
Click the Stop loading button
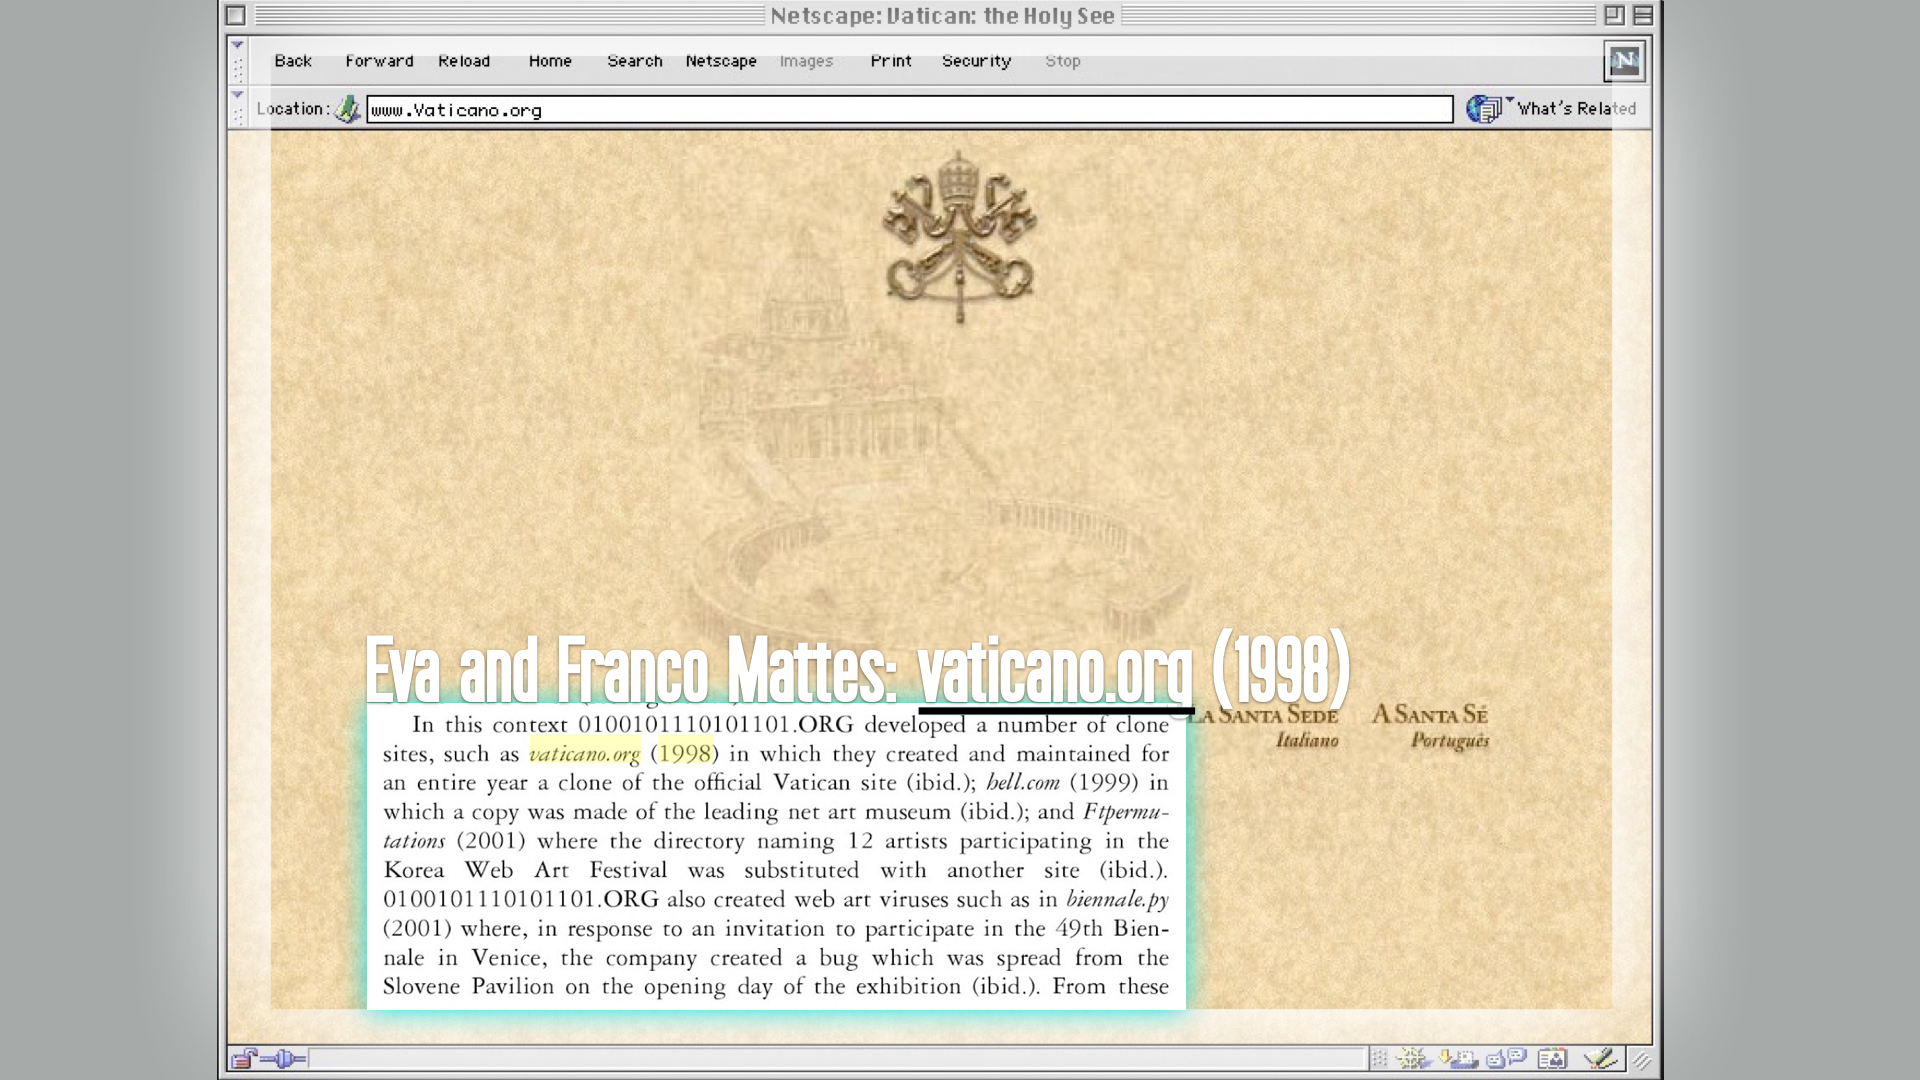tap(1063, 61)
